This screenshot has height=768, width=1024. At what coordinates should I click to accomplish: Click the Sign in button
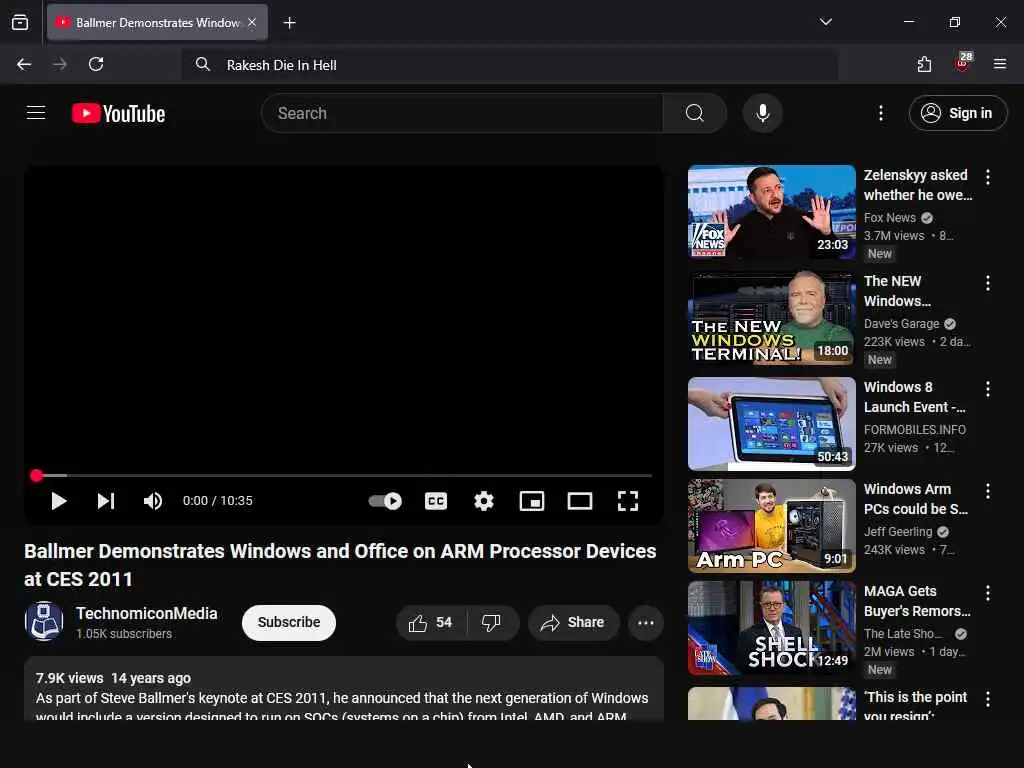(x=957, y=113)
